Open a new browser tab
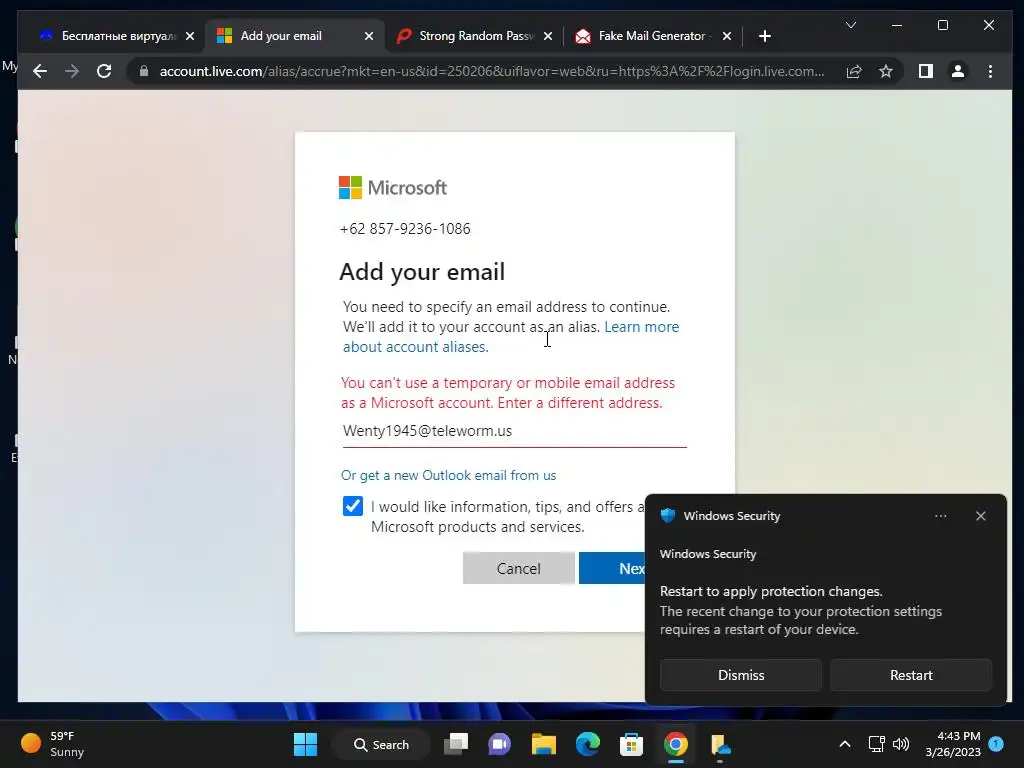Viewport: 1024px width, 768px height. click(x=765, y=36)
